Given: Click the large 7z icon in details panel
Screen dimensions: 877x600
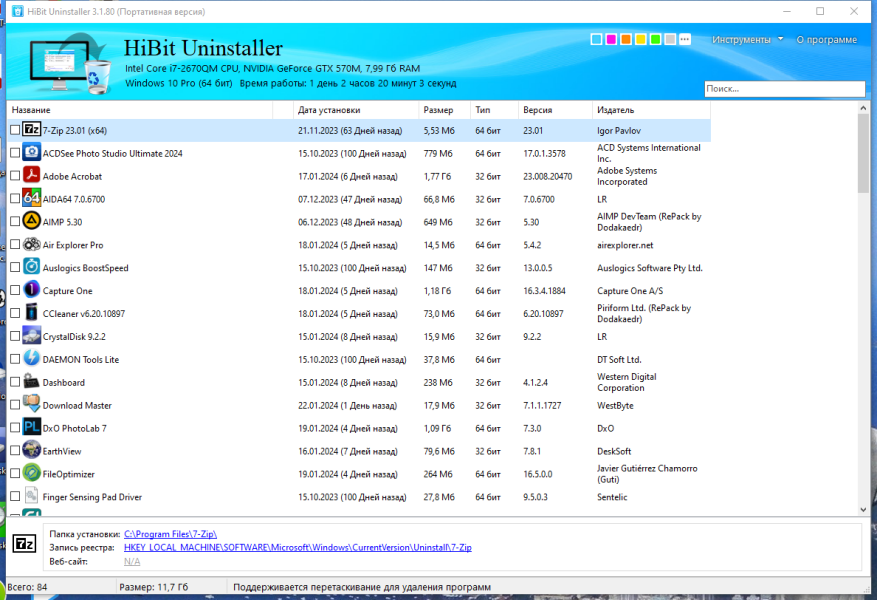Looking at the screenshot, I should coord(24,544).
